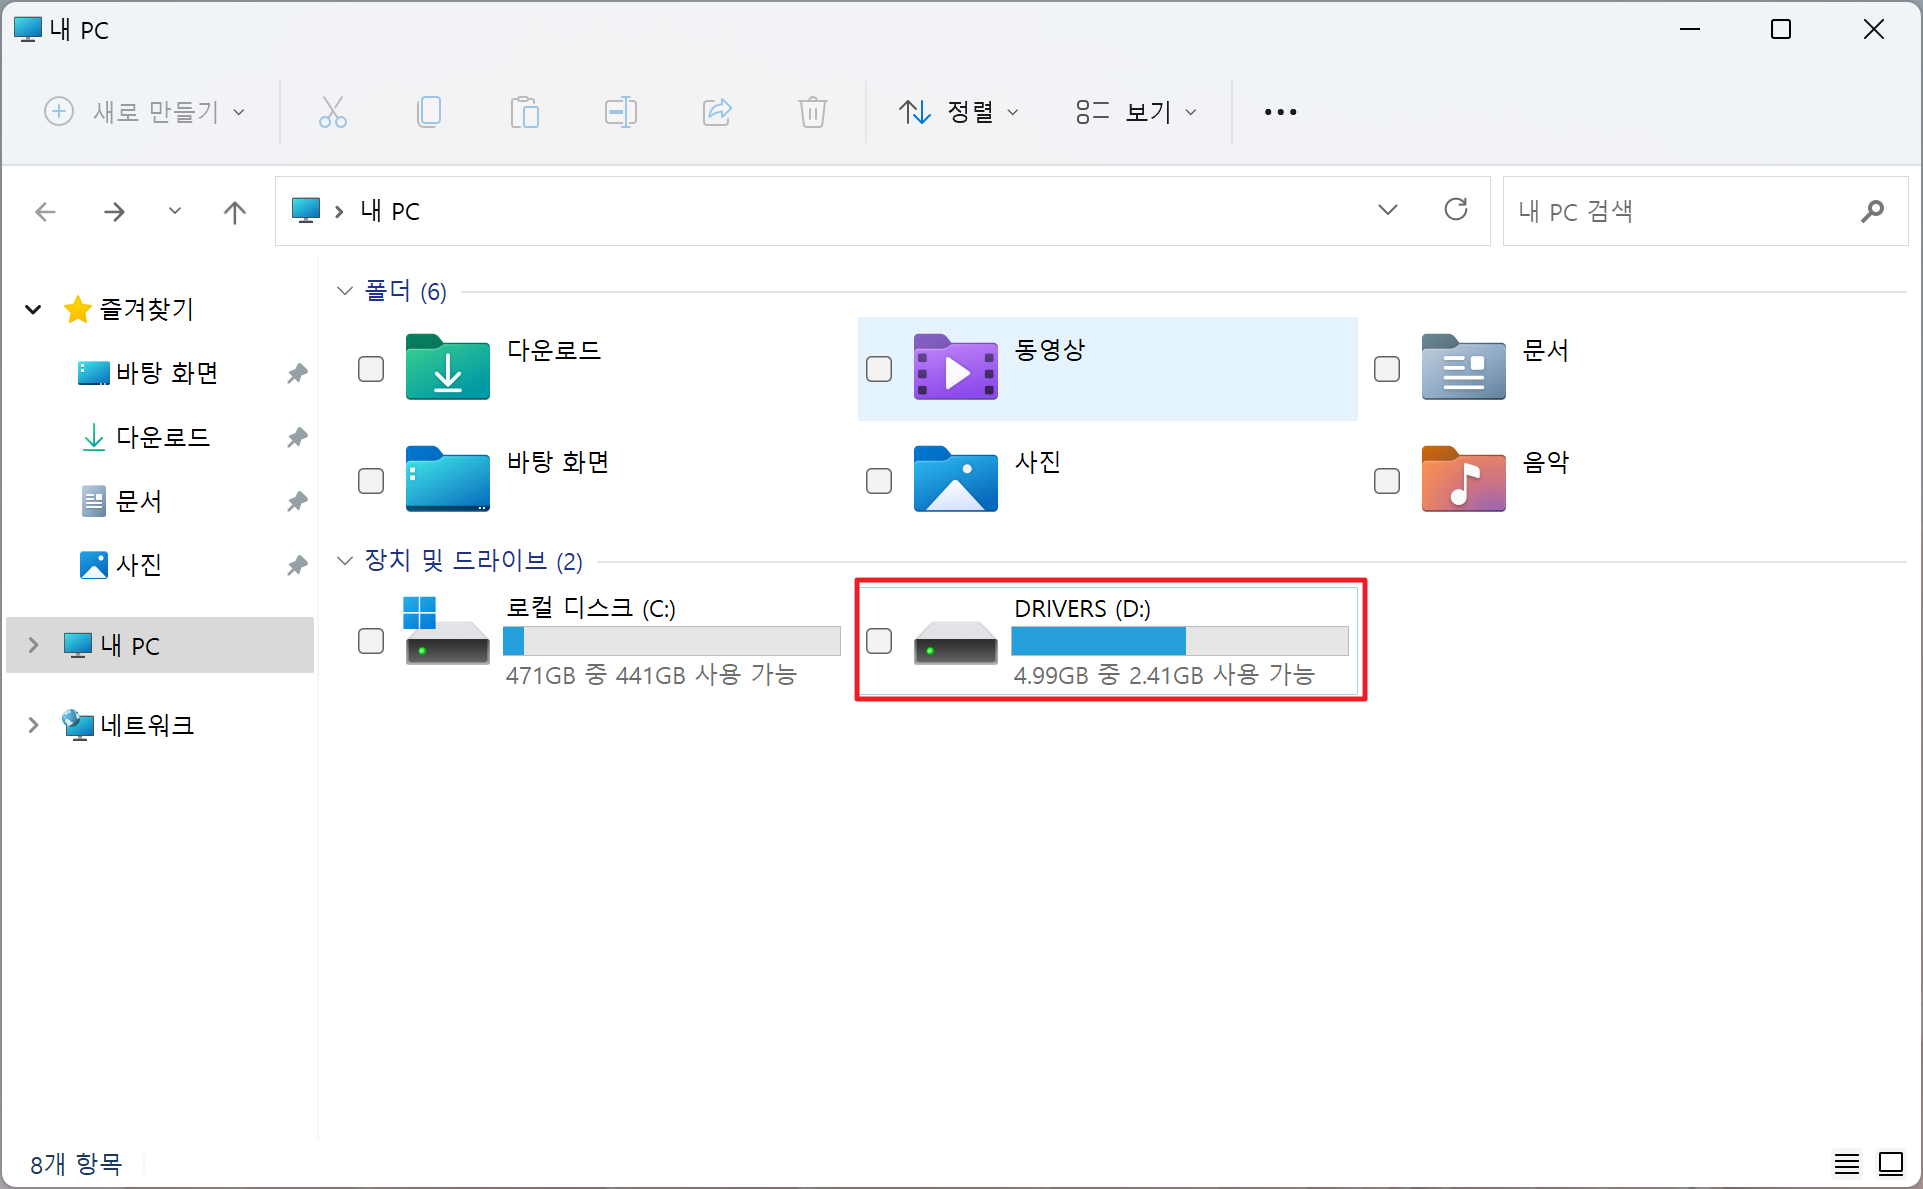The width and height of the screenshot is (1923, 1189).
Task: Click the Delete trash can icon
Action: (x=812, y=112)
